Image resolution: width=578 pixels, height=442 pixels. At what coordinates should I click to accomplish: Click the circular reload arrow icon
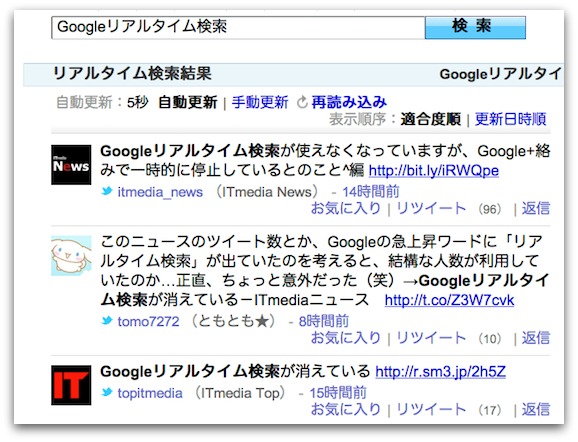pos(302,102)
